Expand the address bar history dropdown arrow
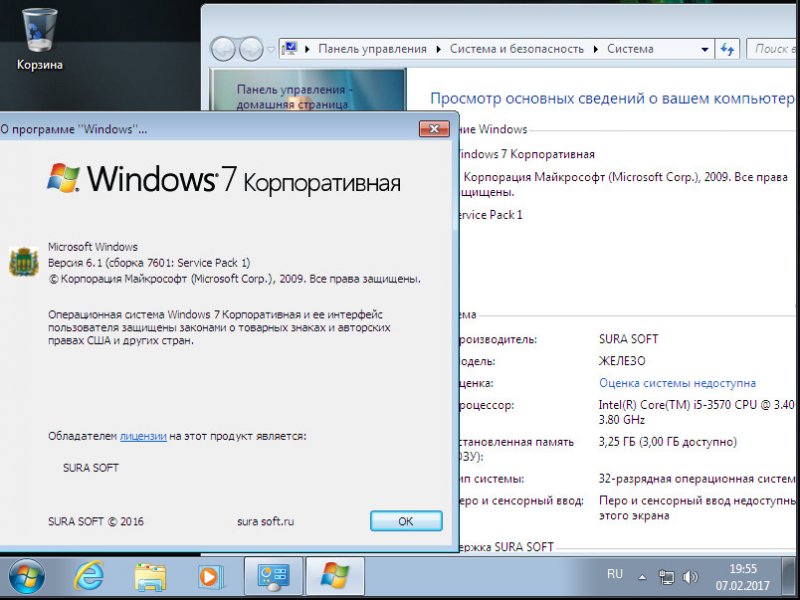The image size is (800, 600). (705, 49)
